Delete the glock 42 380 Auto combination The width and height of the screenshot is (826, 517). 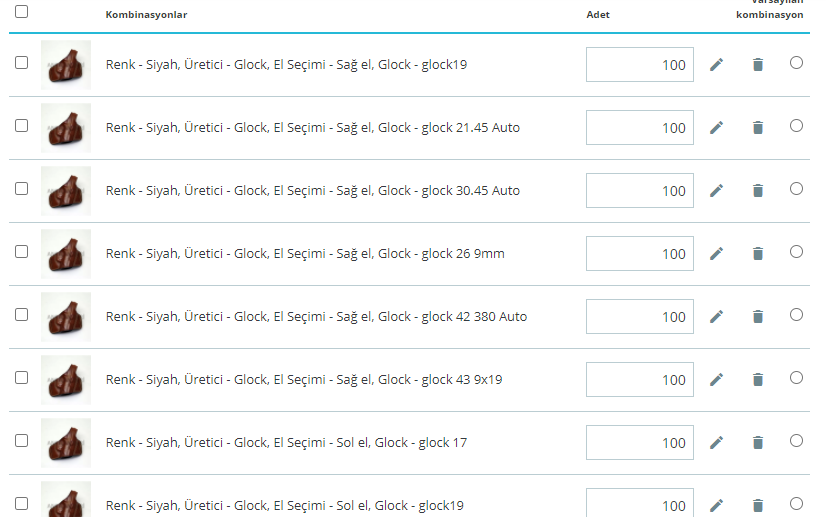pos(758,317)
